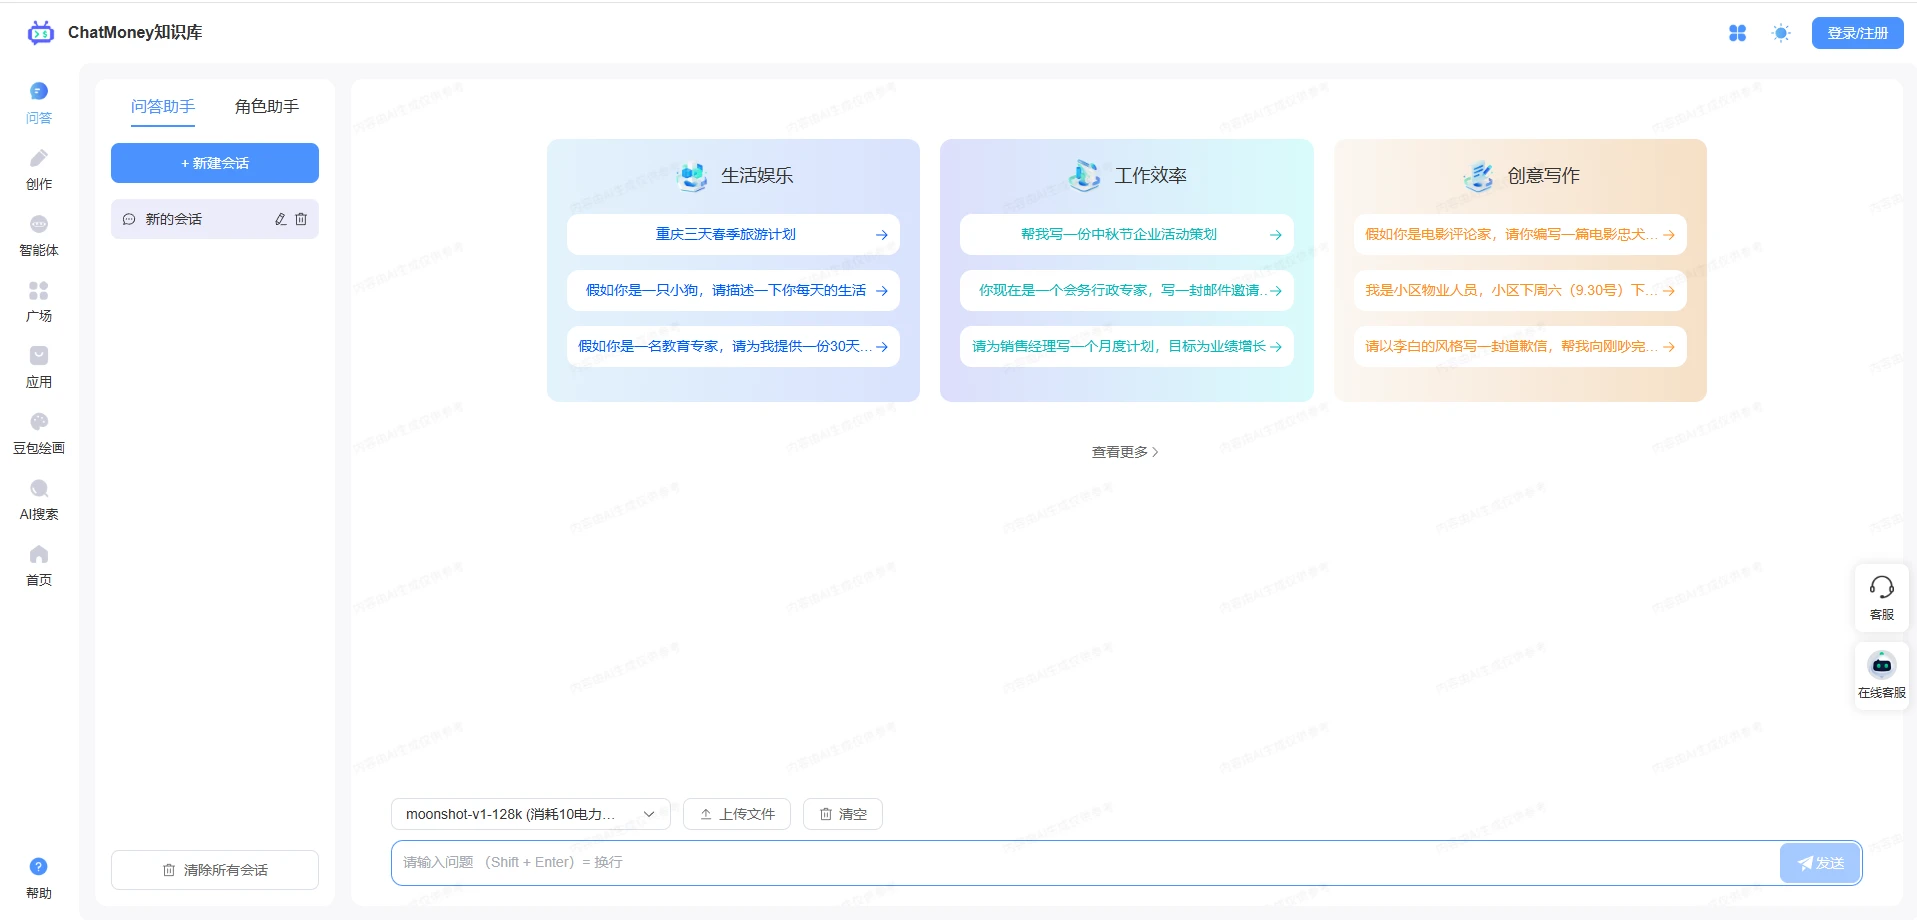Select prompt 请为销售经理写一个月度计划
Screen dimensions: 1917x920
click(1127, 347)
